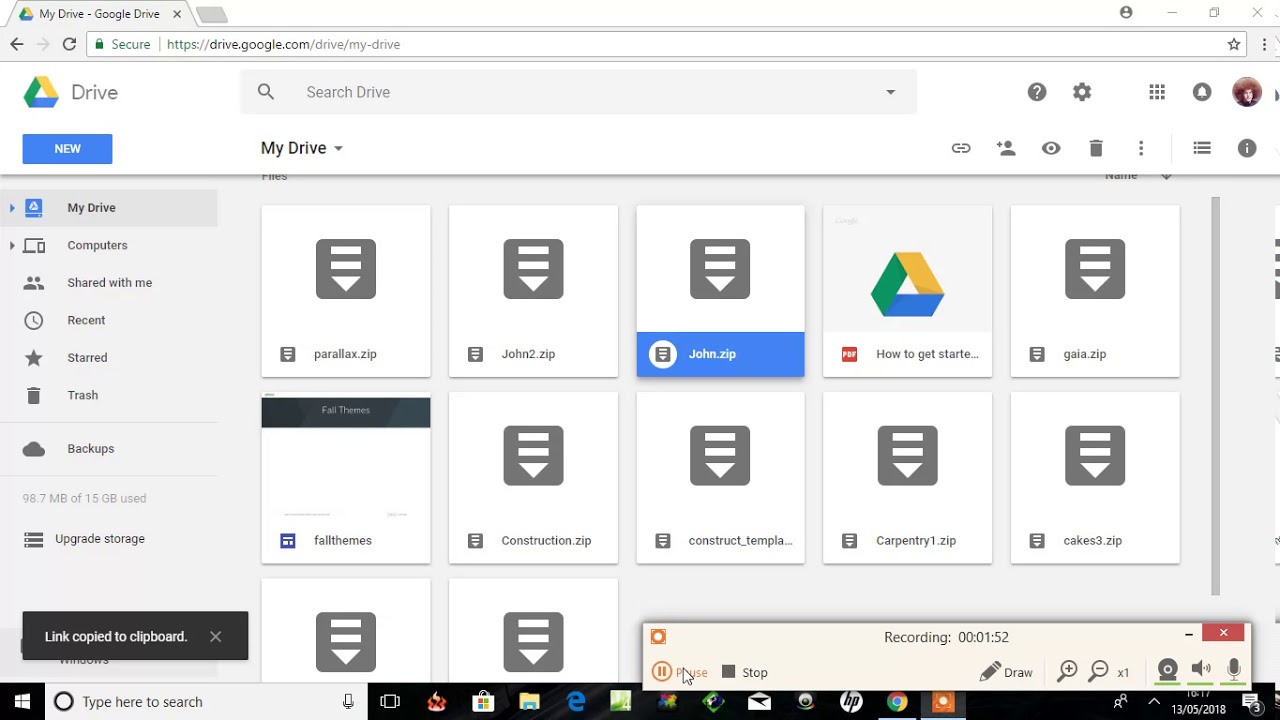Open the More actions three-dot menu
The width and height of the screenshot is (1280, 720).
[1141, 148]
